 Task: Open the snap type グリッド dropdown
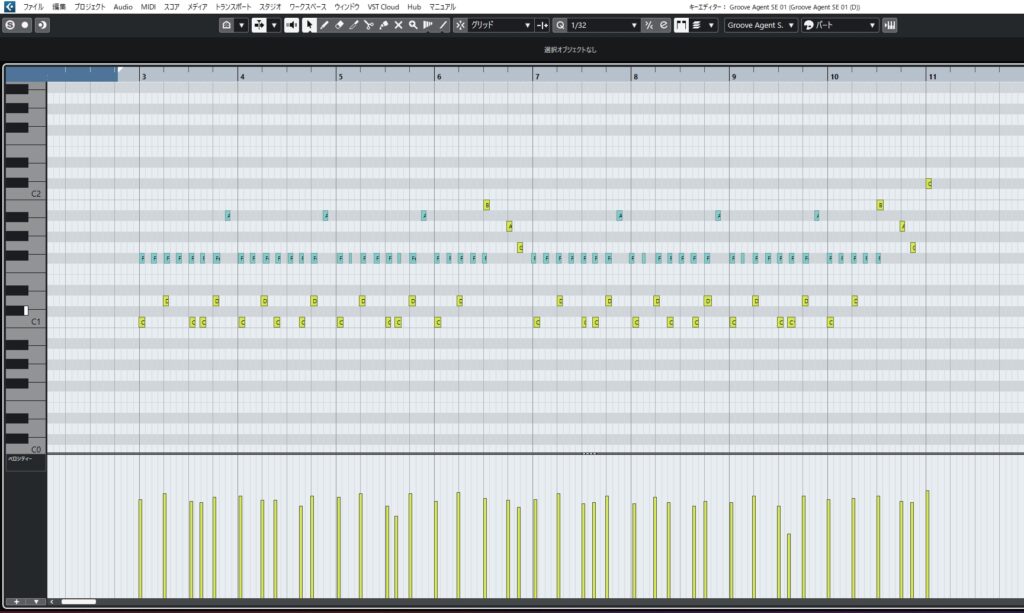tap(500, 25)
